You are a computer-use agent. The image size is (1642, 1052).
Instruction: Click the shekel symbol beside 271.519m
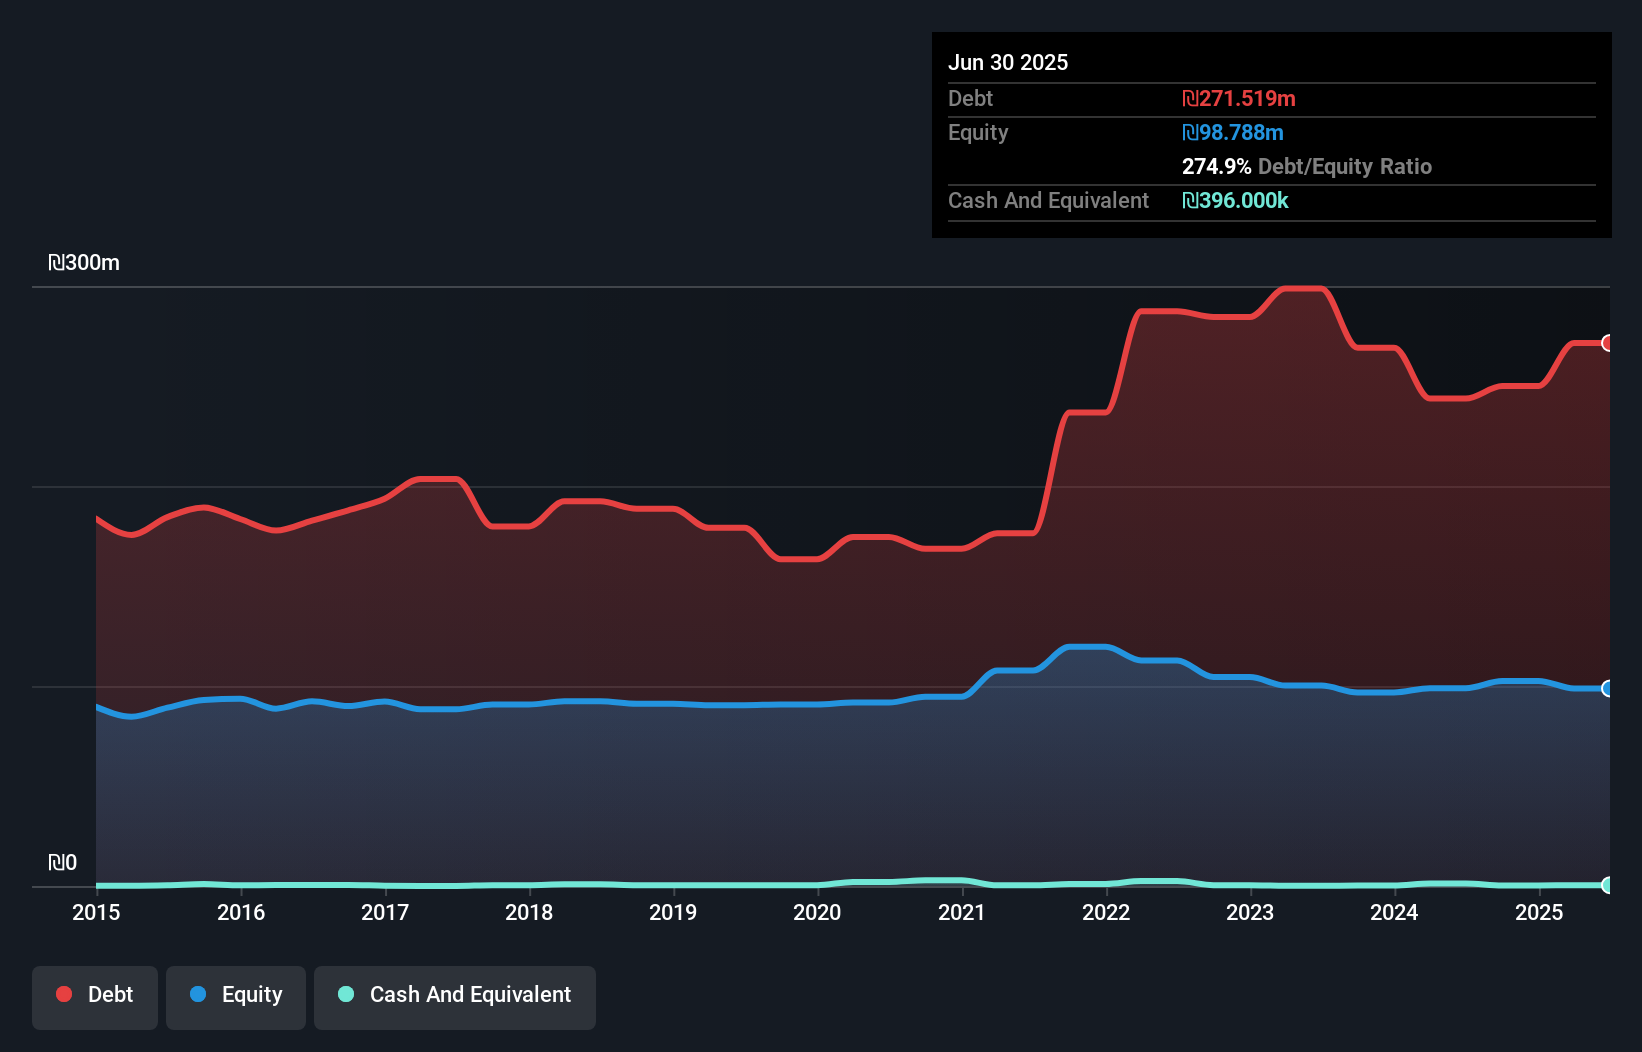coord(1191,99)
